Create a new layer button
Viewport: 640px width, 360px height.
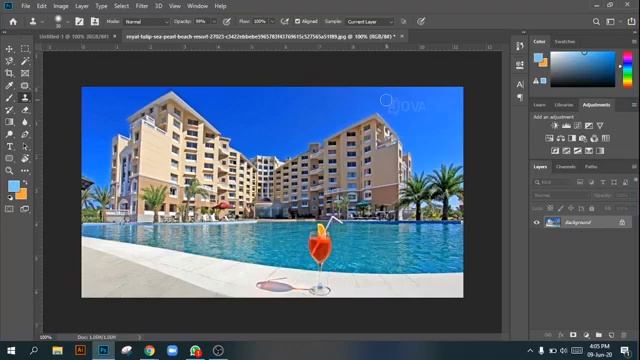pos(611,335)
